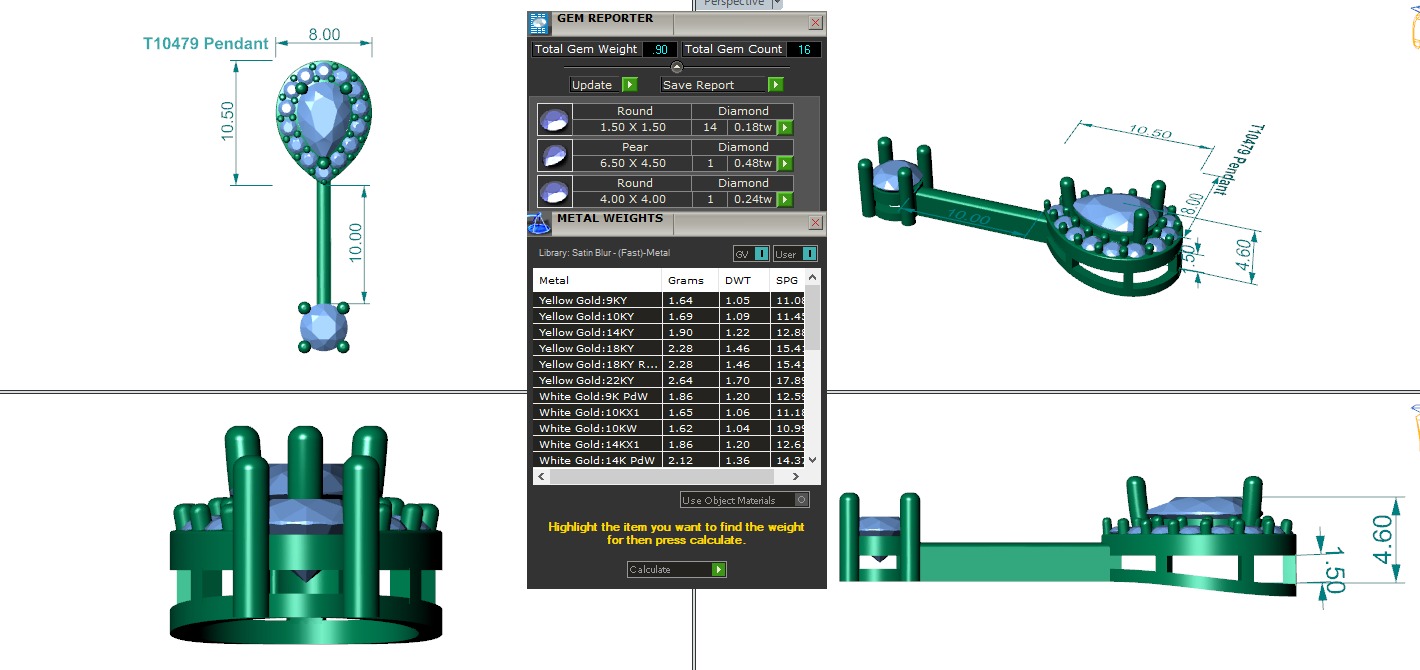The width and height of the screenshot is (1420, 670).
Task: Click the 1.50 round diamond thumbnail
Action: pyautogui.click(x=553, y=119)
